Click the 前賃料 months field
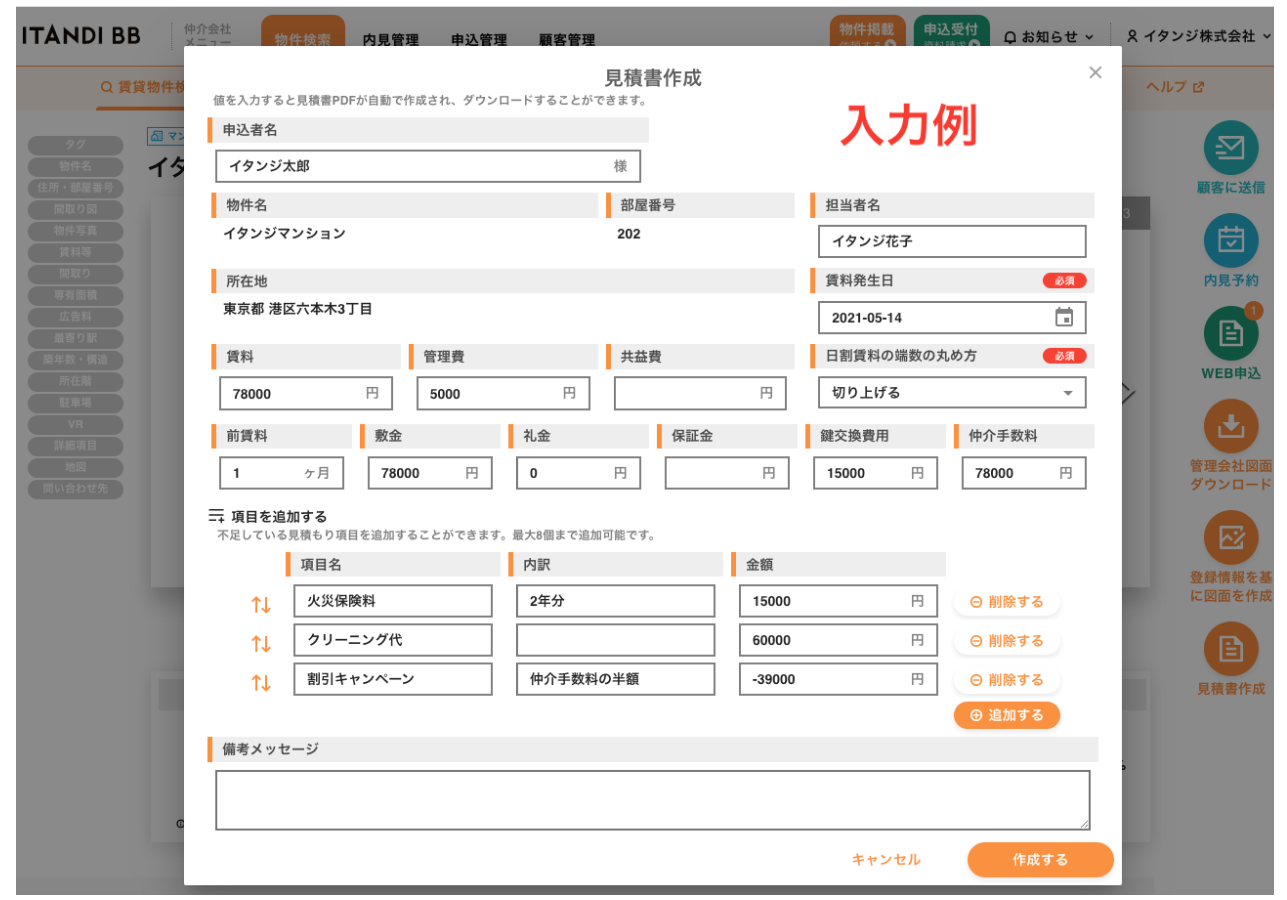The image size is (1287, 900). (x=281, y=473)
